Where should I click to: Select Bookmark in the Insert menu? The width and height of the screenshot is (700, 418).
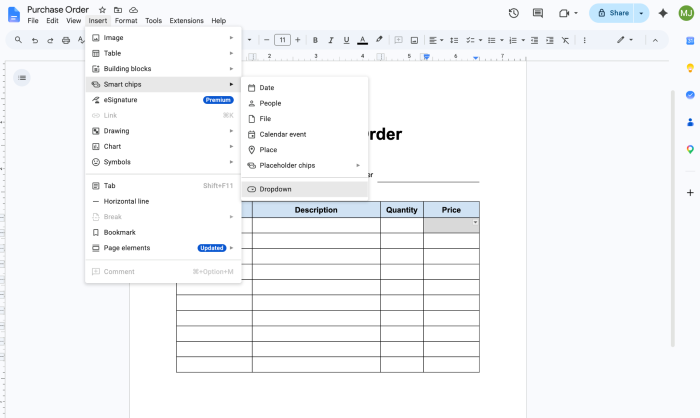[x=163, y=233]
